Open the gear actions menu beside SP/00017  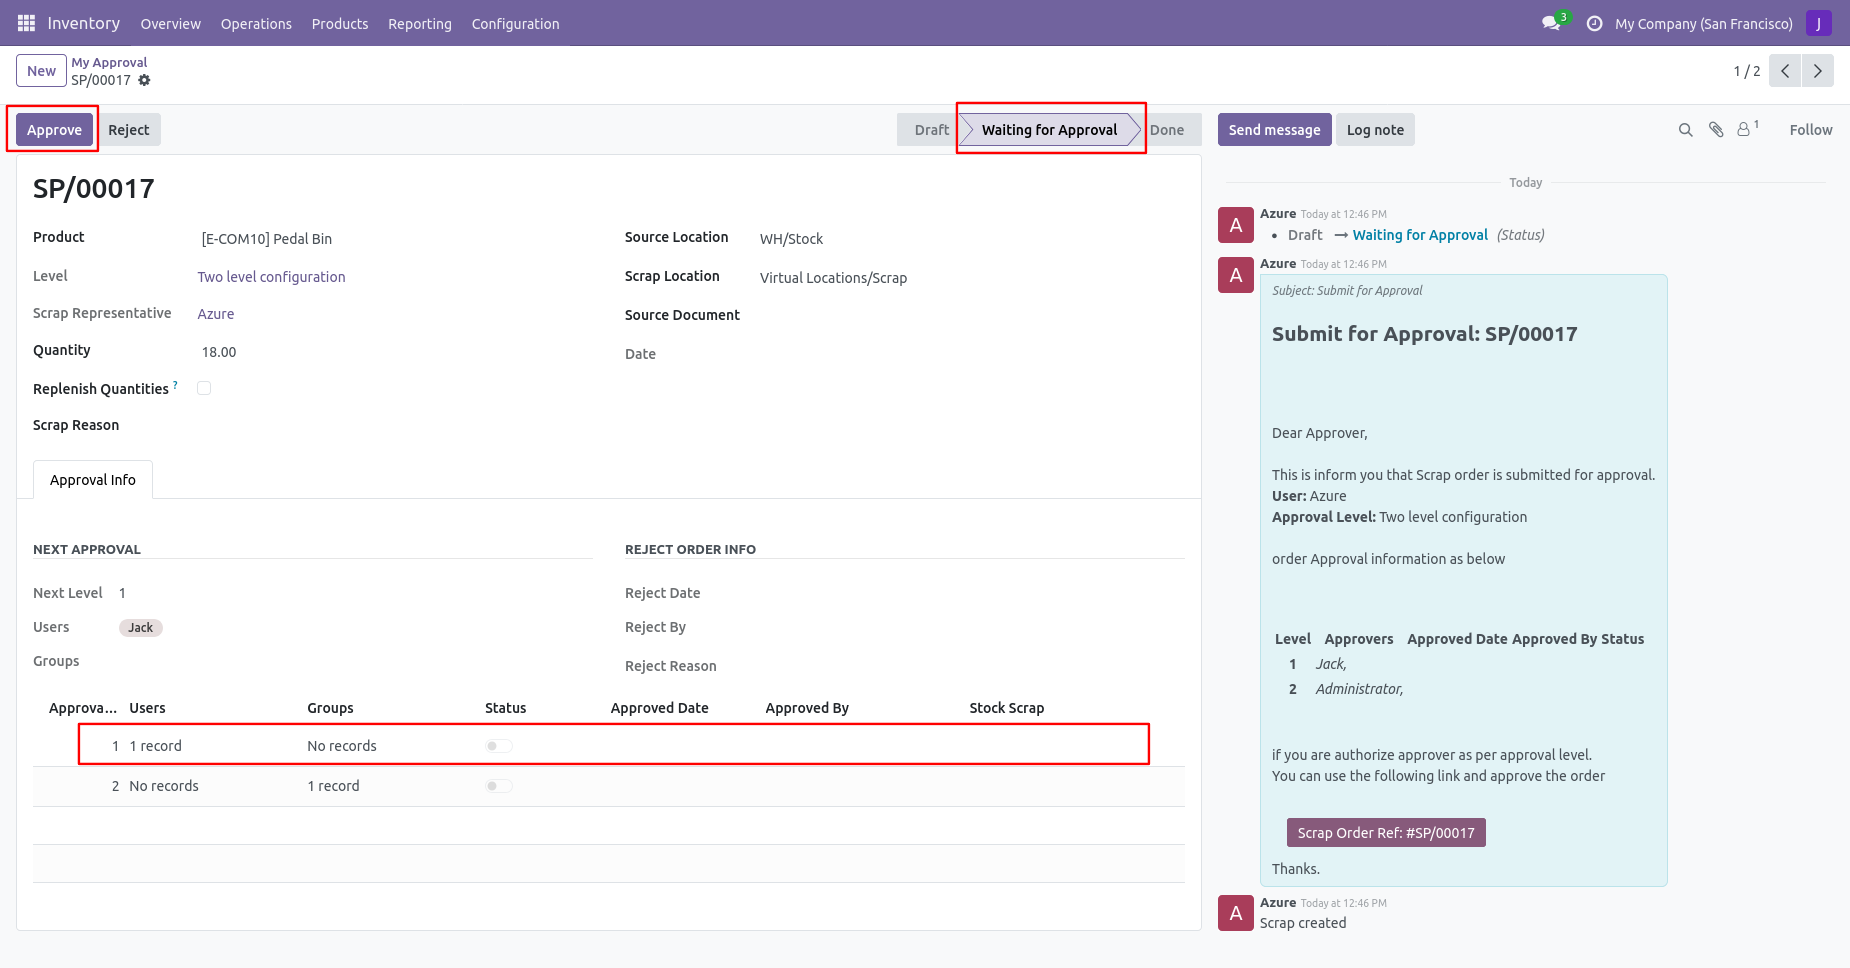coord(144,80)
